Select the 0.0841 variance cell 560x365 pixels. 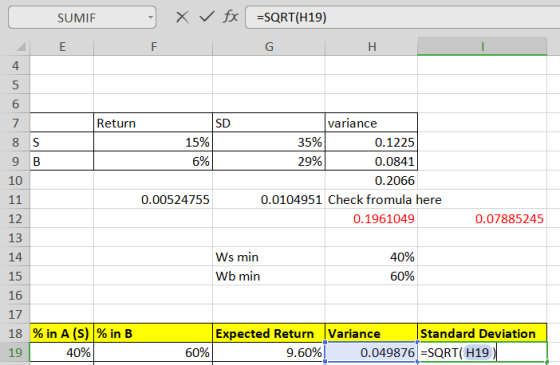tap(371, 161)
